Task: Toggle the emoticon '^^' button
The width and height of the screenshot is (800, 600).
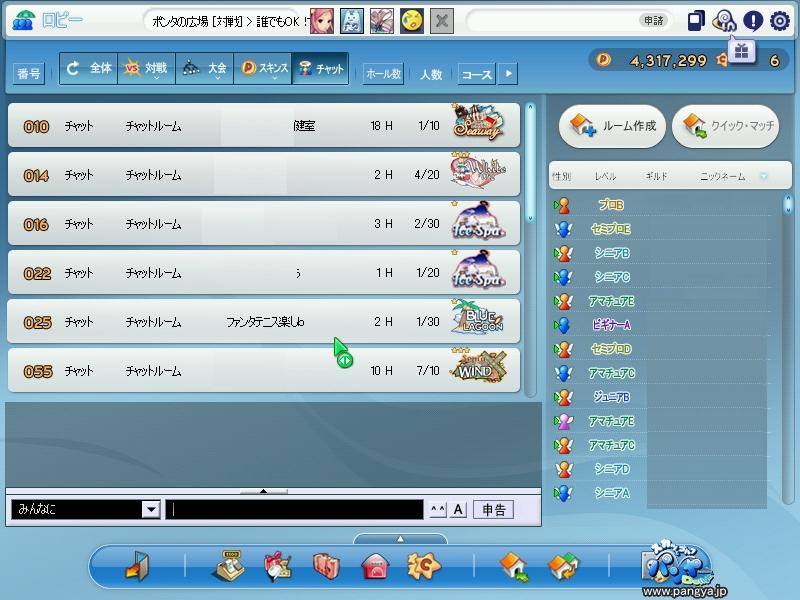Action: point(437,510)
